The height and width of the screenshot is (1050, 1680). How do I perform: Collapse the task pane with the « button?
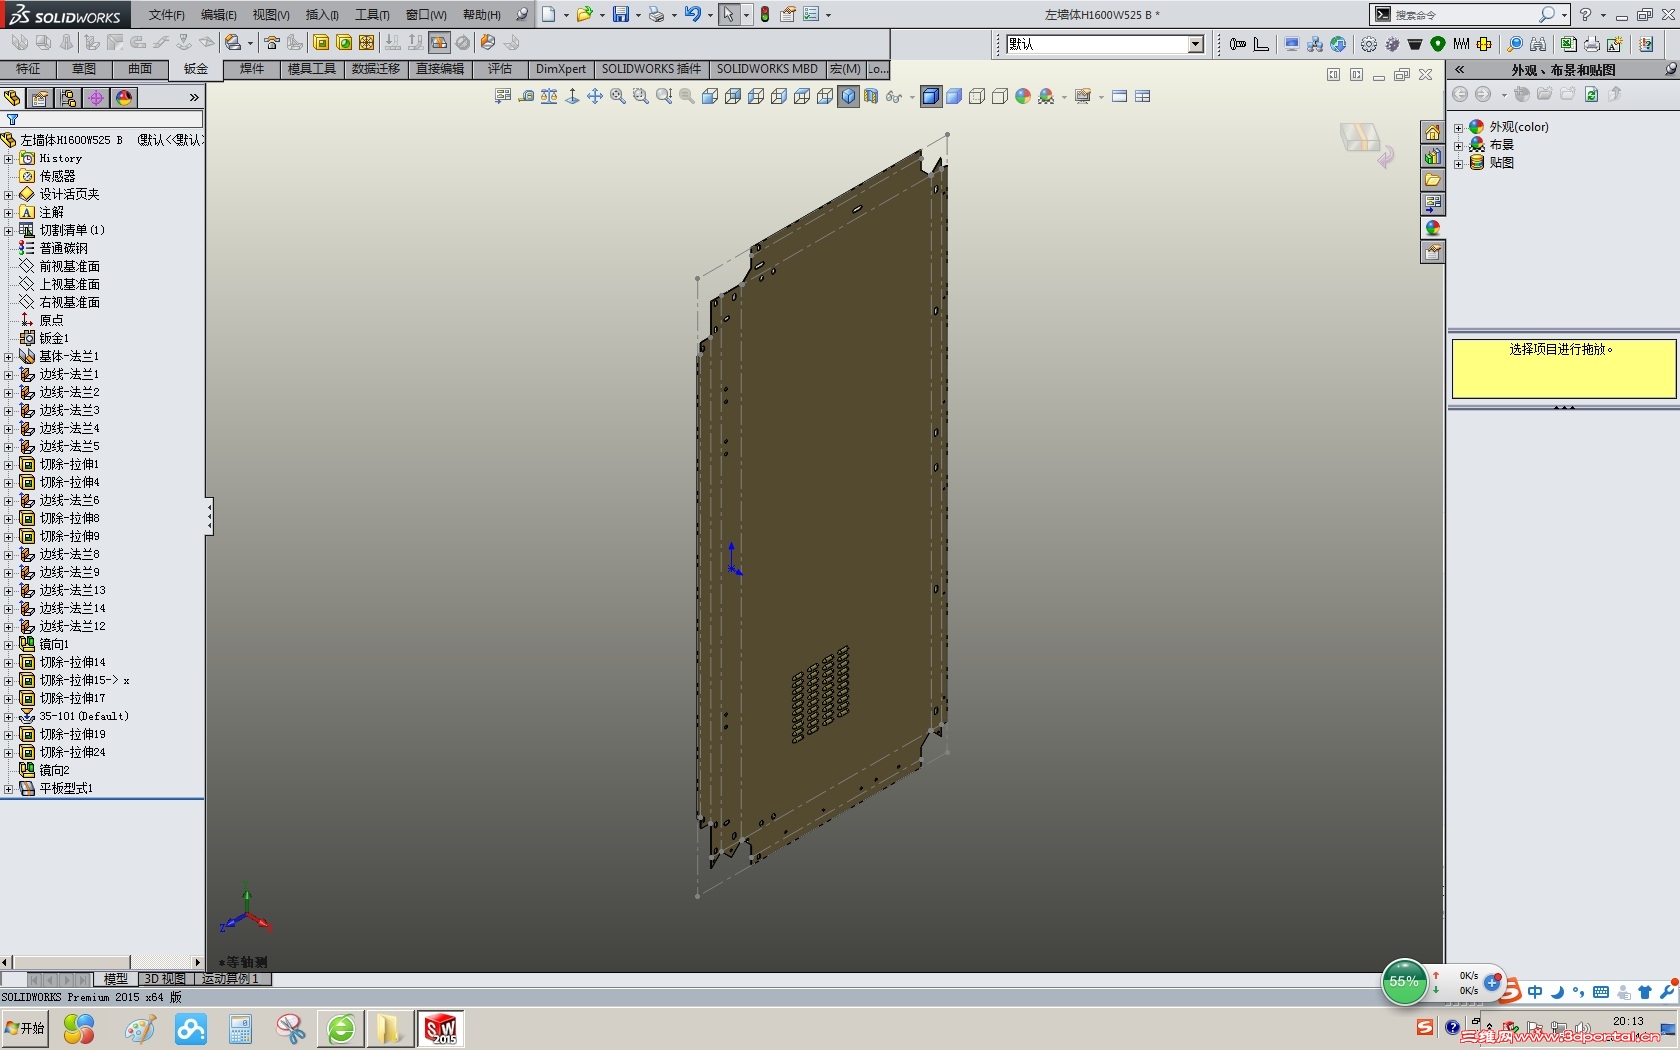coord(1460,69)
